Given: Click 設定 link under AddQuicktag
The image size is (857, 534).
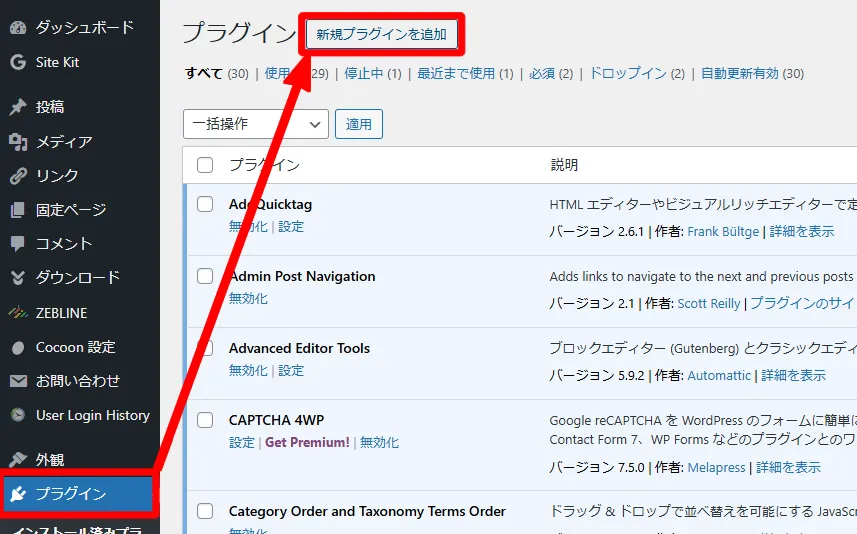Looking at the screenshot, I should click(291, 227).
